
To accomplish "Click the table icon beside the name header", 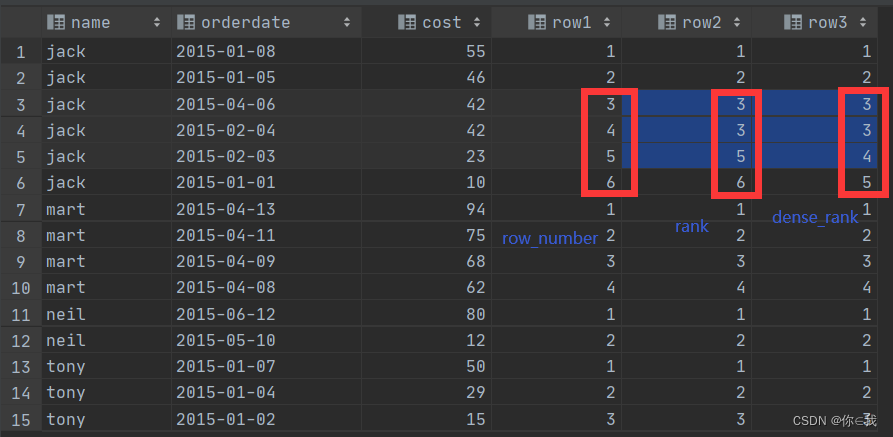I will [55, 22].
